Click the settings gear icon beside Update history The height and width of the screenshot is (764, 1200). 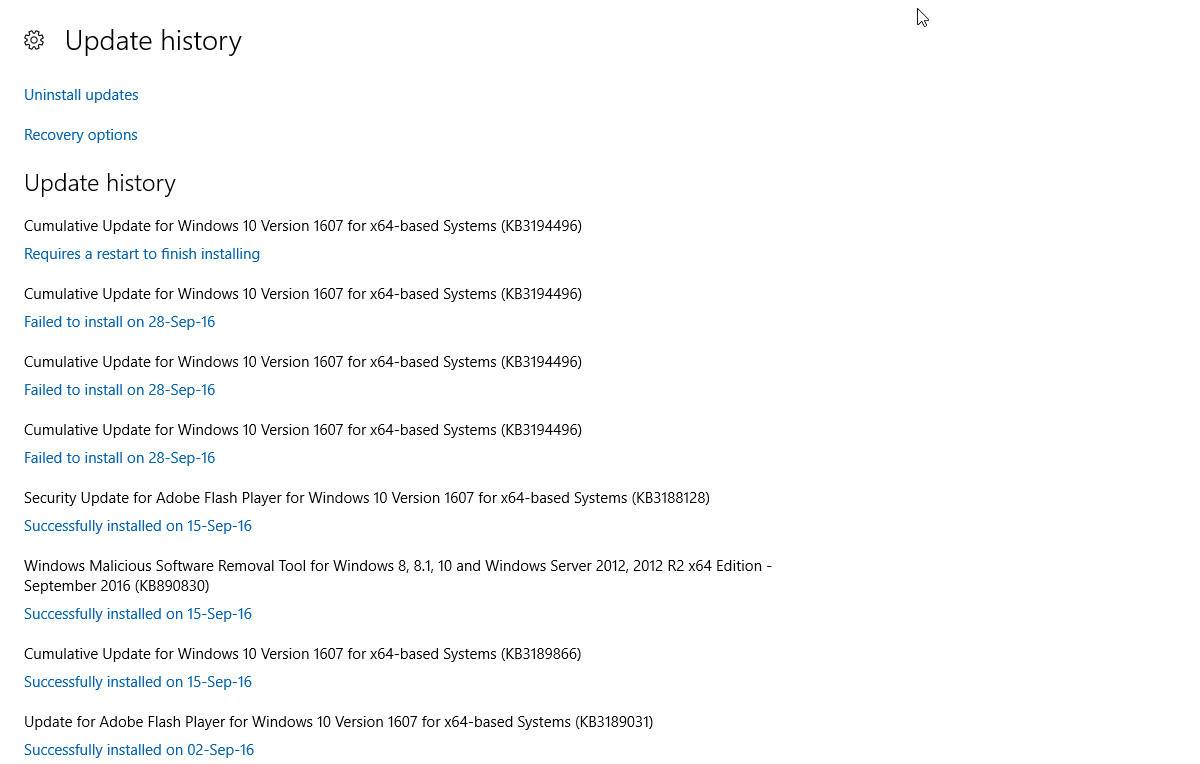[34, 40]
